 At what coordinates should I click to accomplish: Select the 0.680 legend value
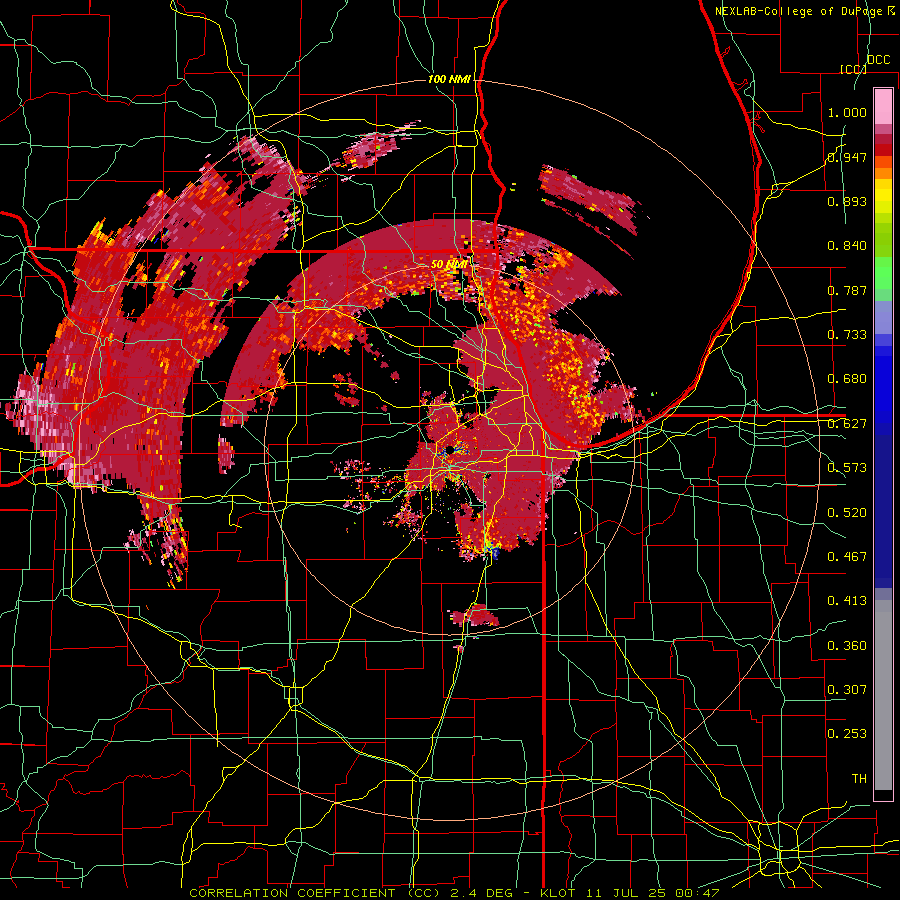[x=847, y=379]
